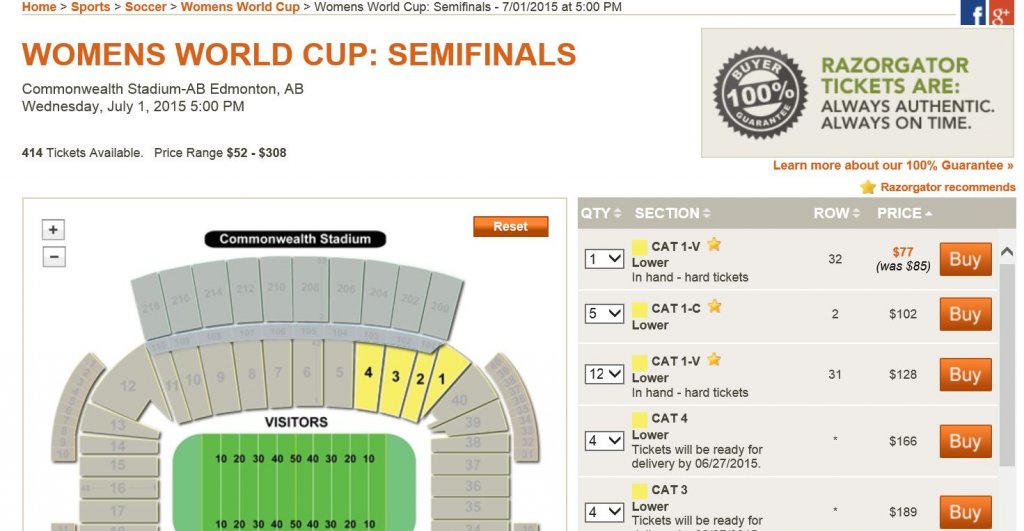1024x531 pixels.
Task: Select highlighted section 4 on stadium map
Action: tap(367, 373)
